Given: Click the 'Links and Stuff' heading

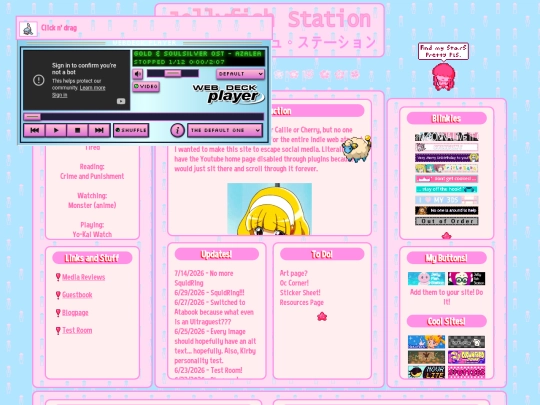Looking at the screenshot, I should 92,258.
